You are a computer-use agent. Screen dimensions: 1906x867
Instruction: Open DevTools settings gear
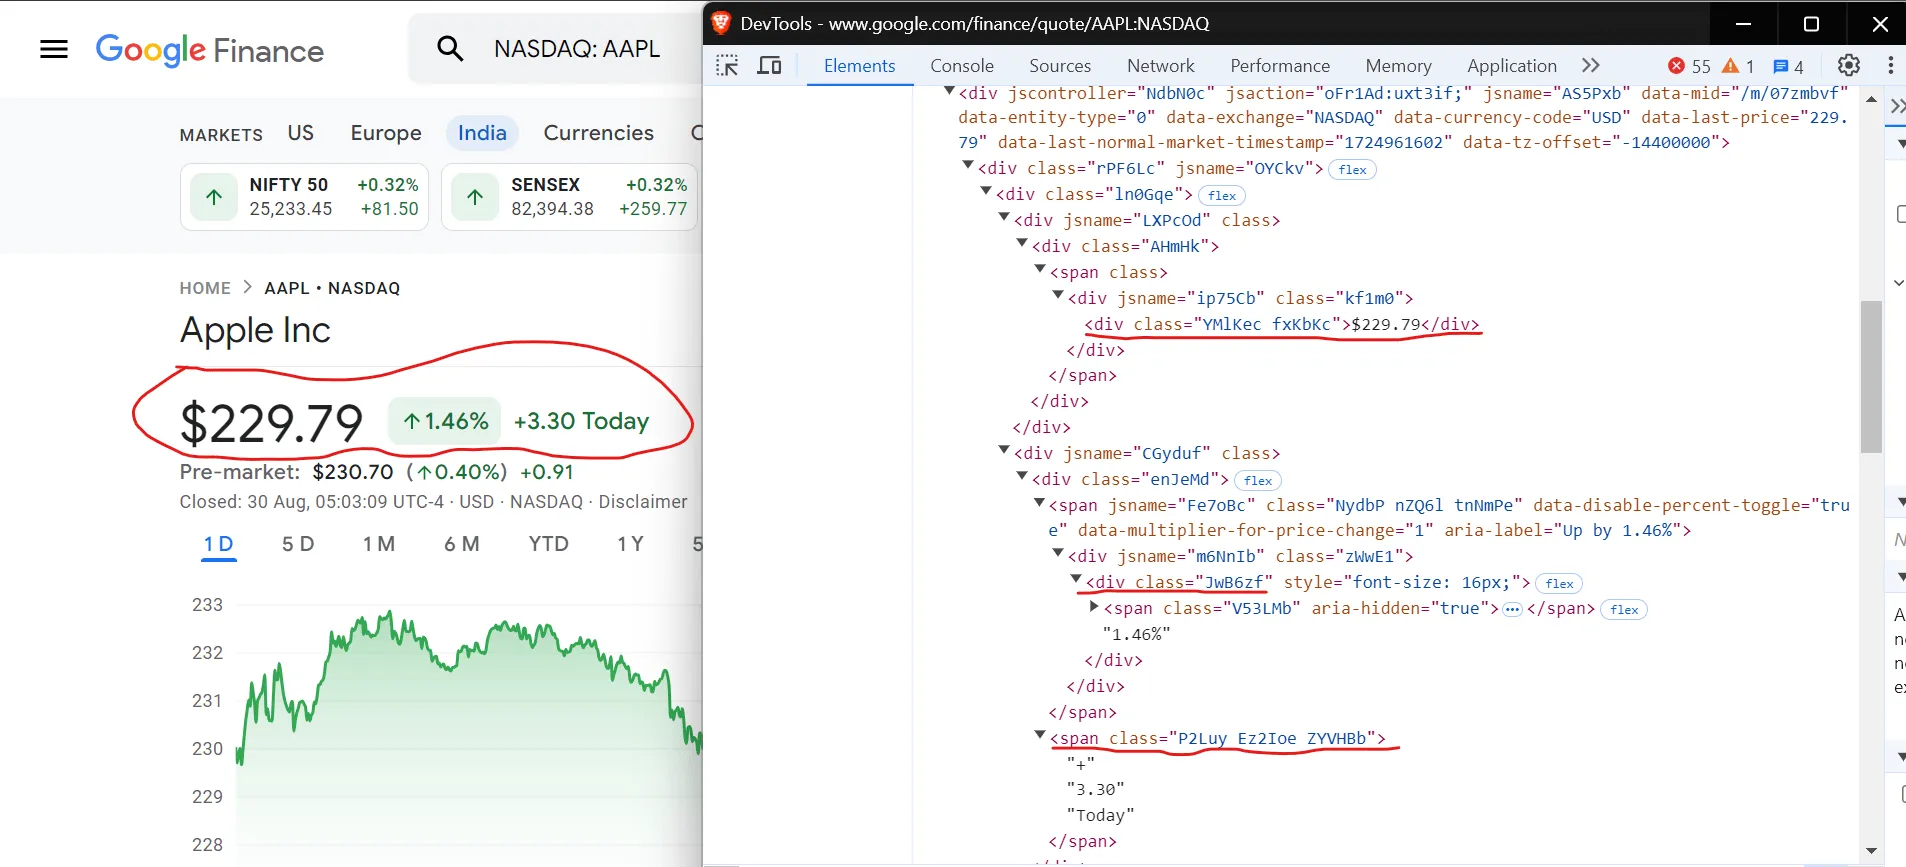tap(1848, 66)
